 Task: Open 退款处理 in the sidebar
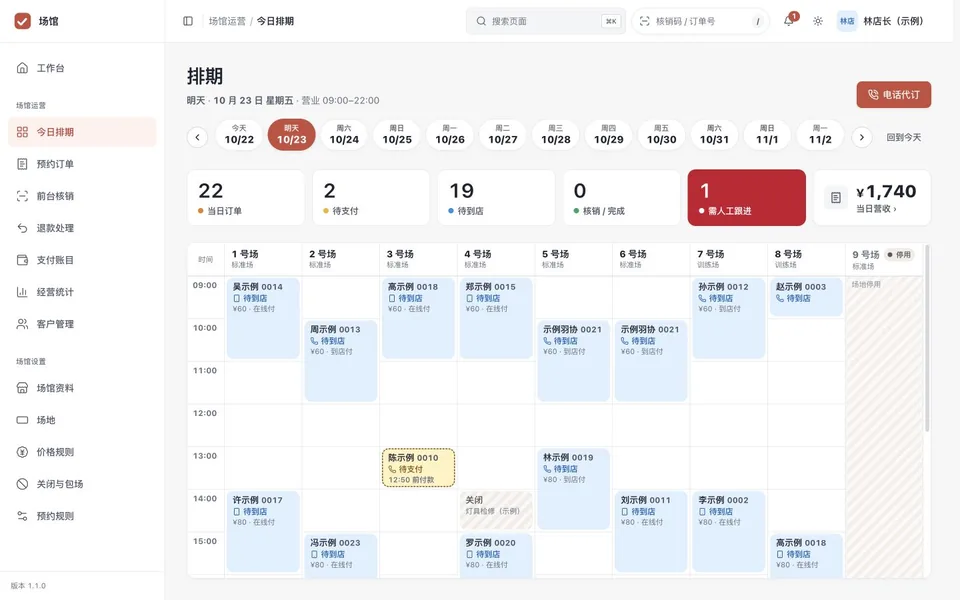coord(82,228)
